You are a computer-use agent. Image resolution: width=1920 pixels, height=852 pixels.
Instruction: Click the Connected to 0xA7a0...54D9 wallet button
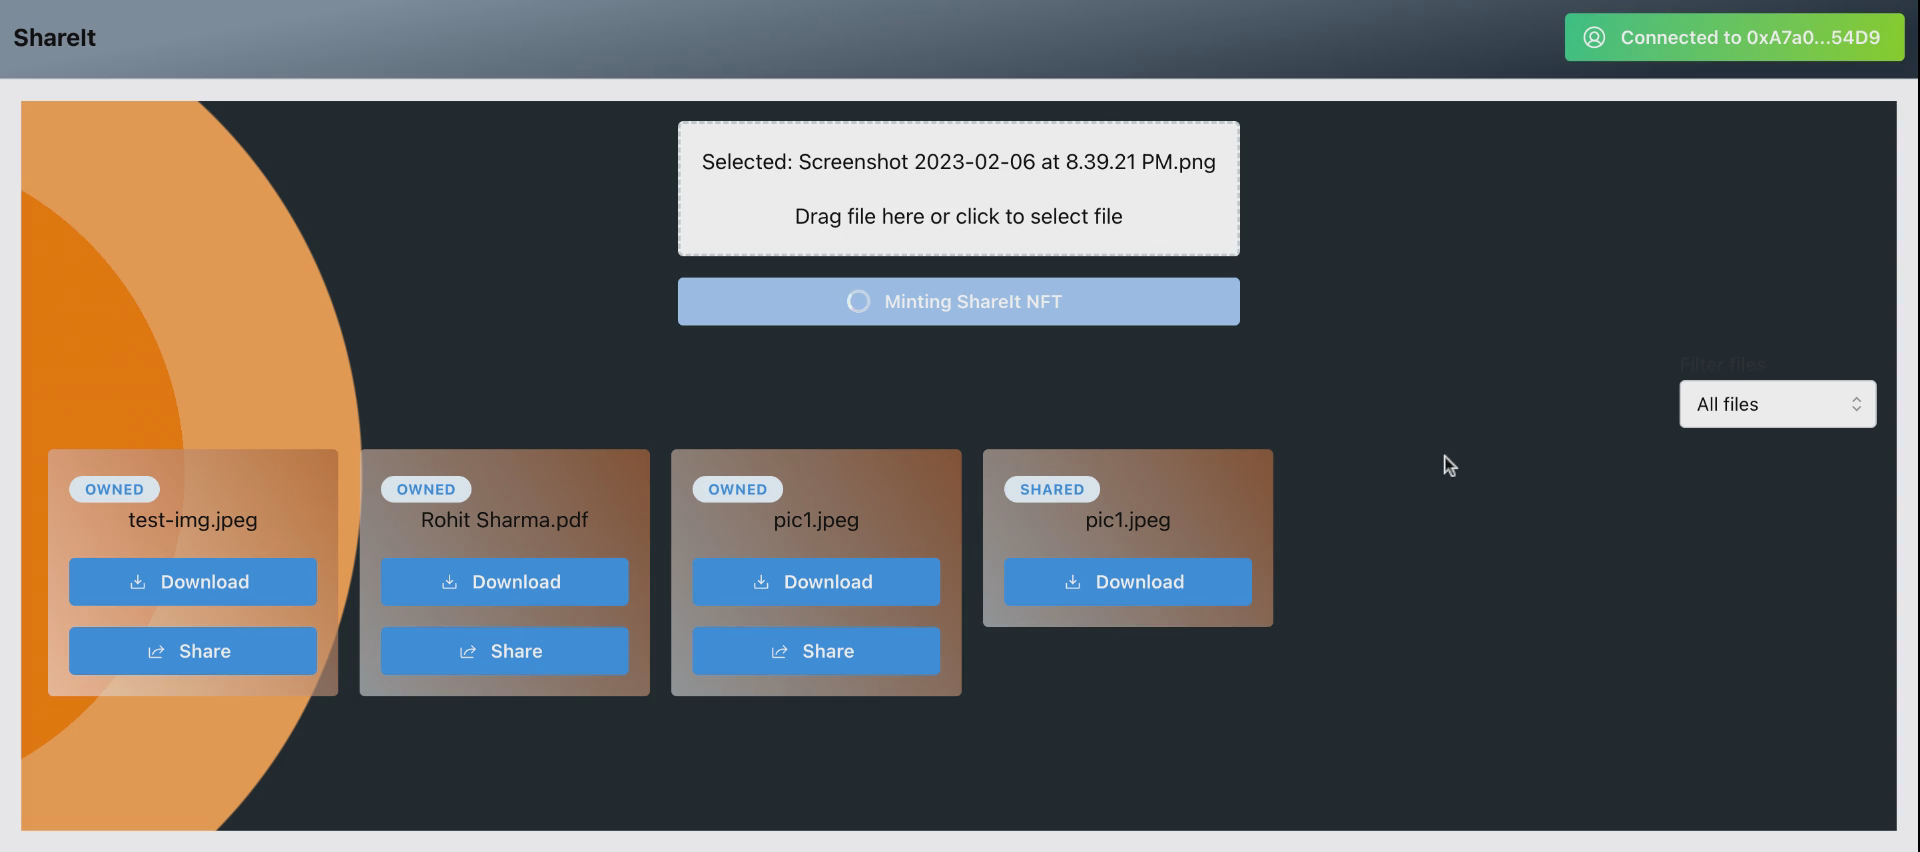click(x=1734, y=37)
